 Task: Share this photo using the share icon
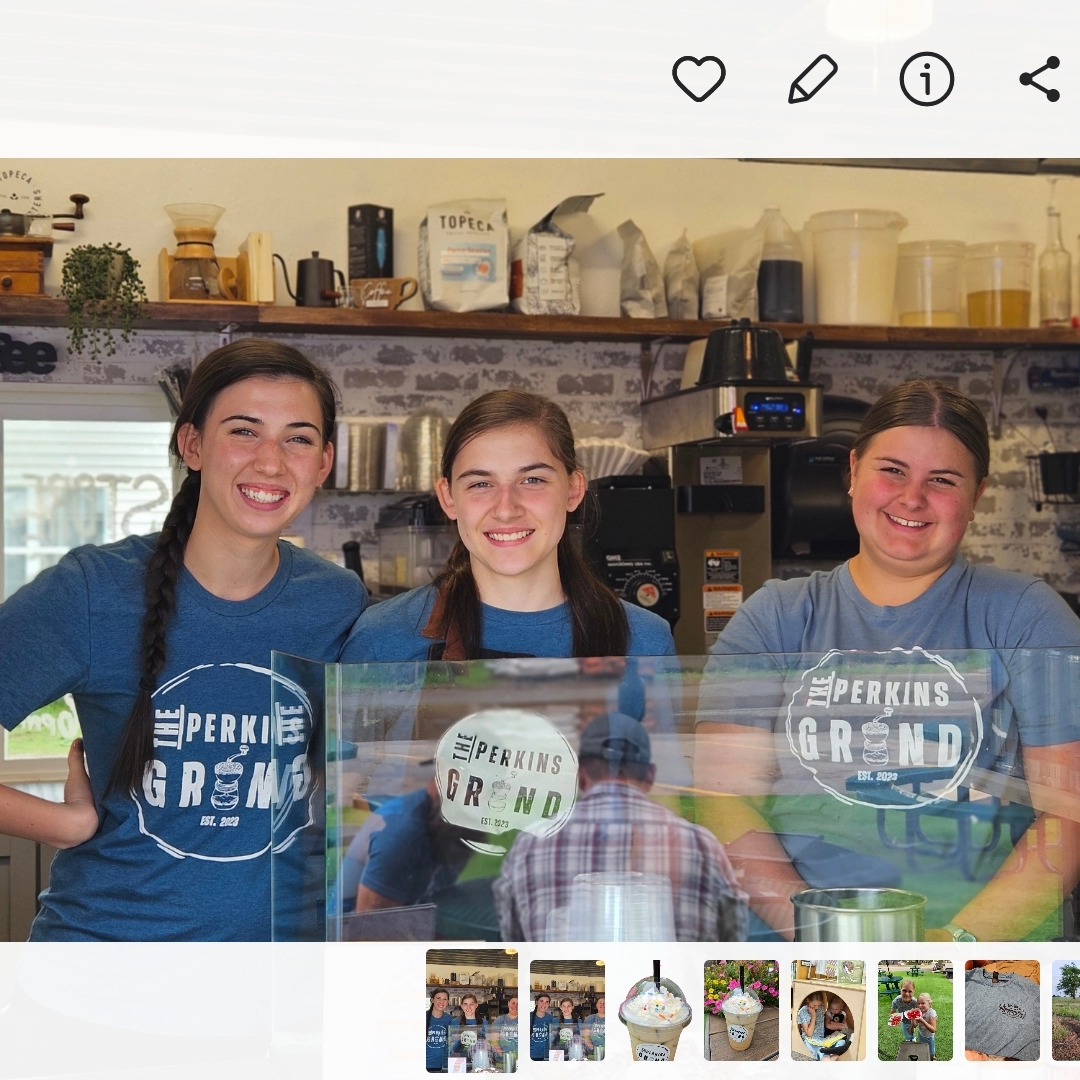(x=1039, y=79)
